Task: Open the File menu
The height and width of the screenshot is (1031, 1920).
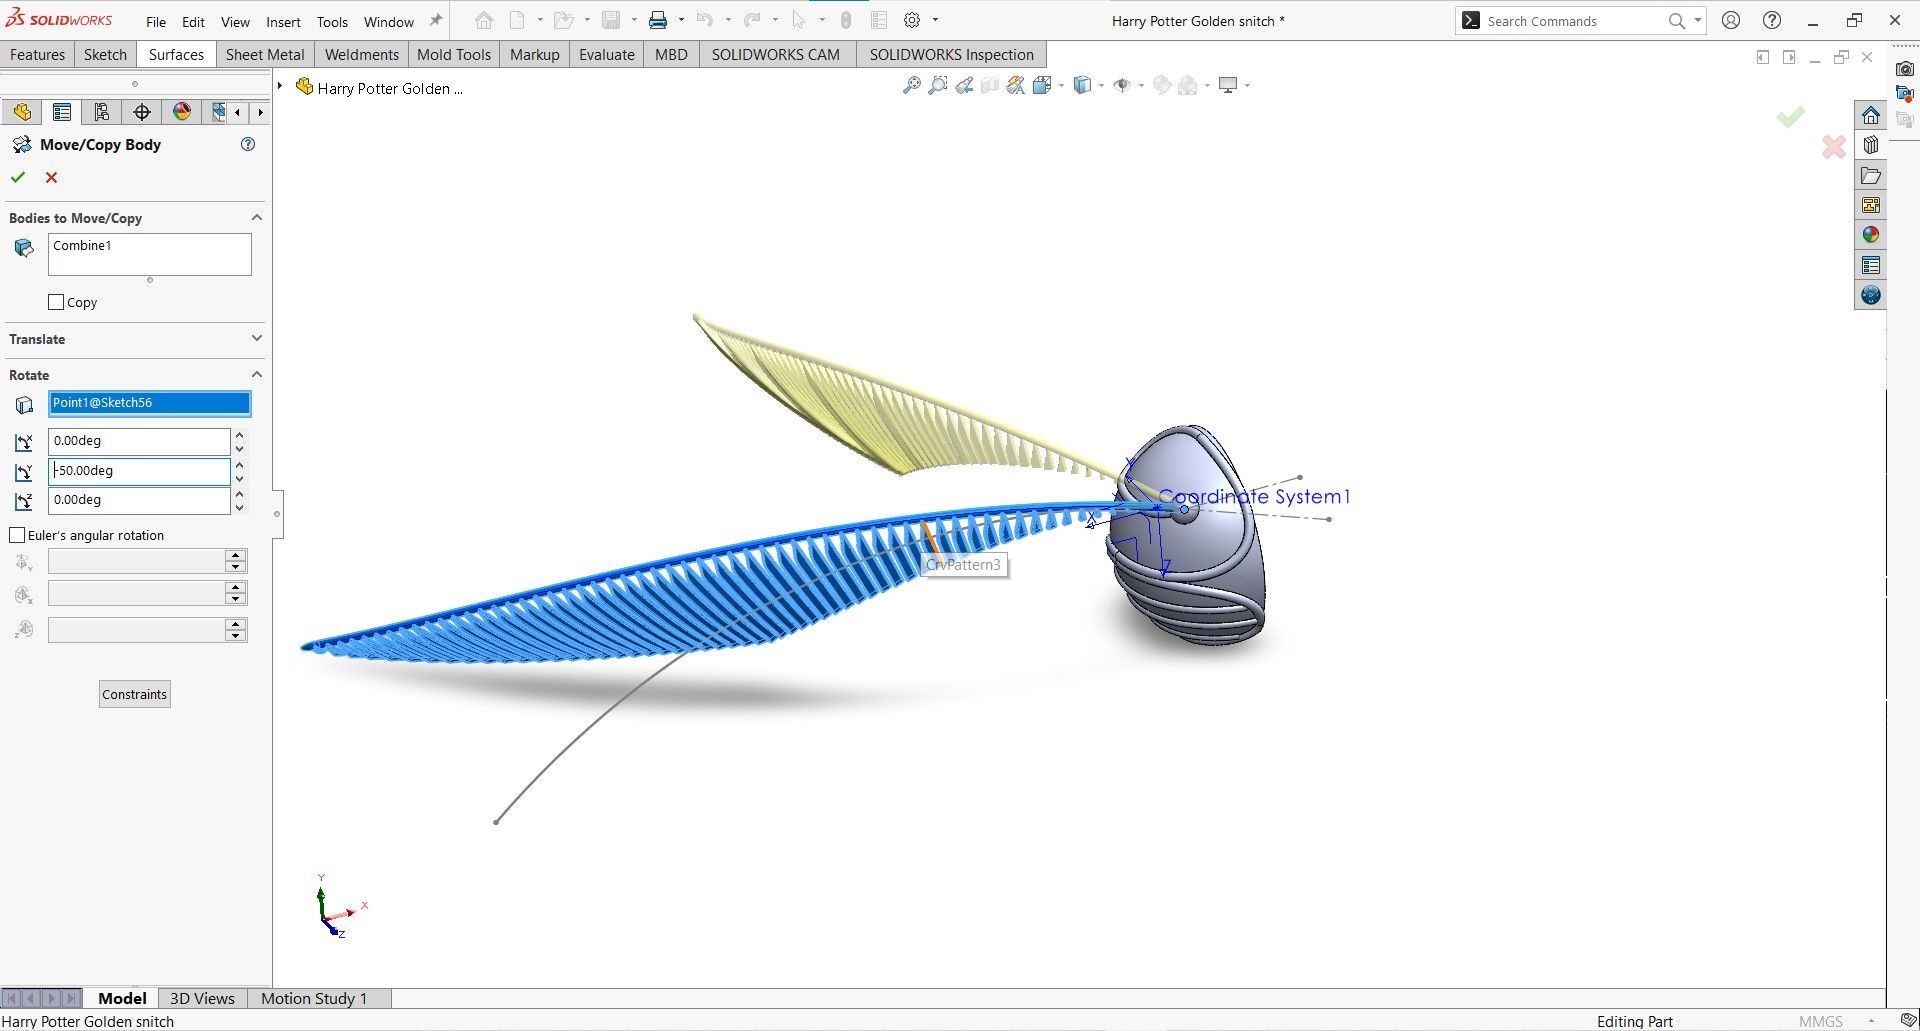Action: pyautogui.click(x=156, y=21)
